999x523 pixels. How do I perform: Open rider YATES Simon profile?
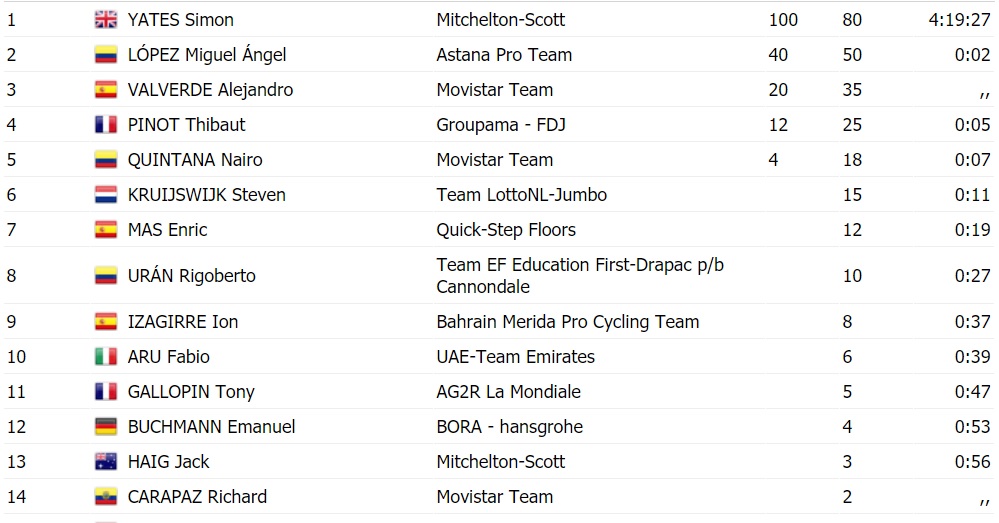click(180, 20)
